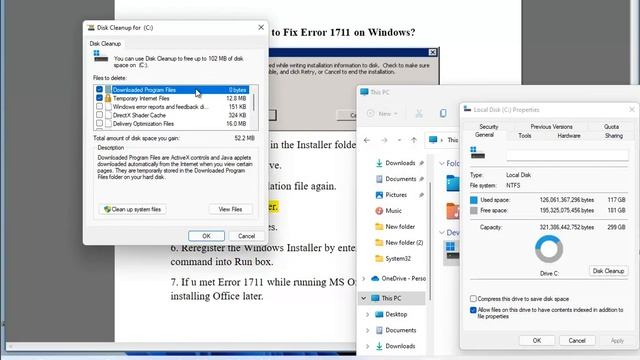Click View Files button in Disk Cleanup

coord(230,209)
